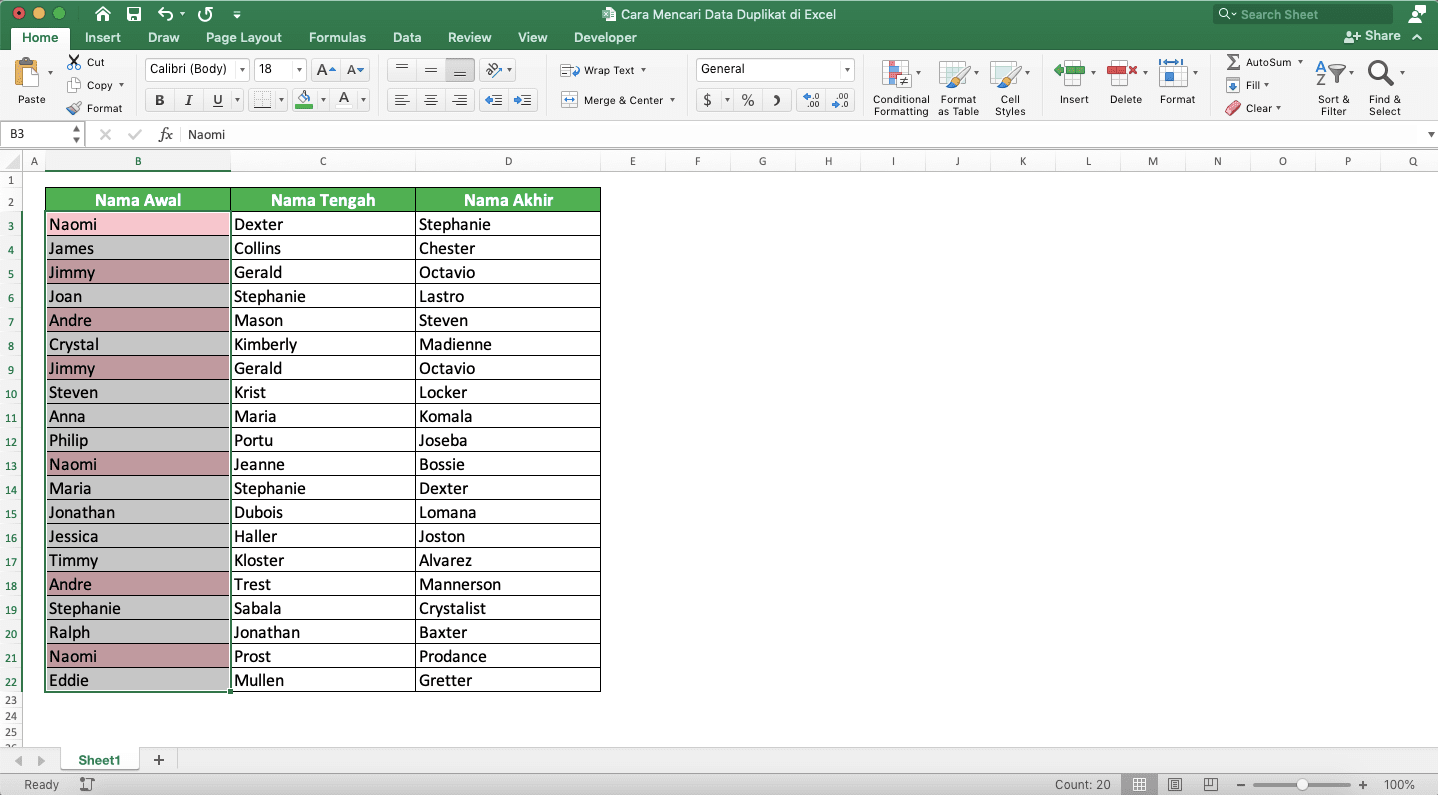The image size is (1438, 795).
Task: Switch to the Page Layout tab
Action: 244,37
